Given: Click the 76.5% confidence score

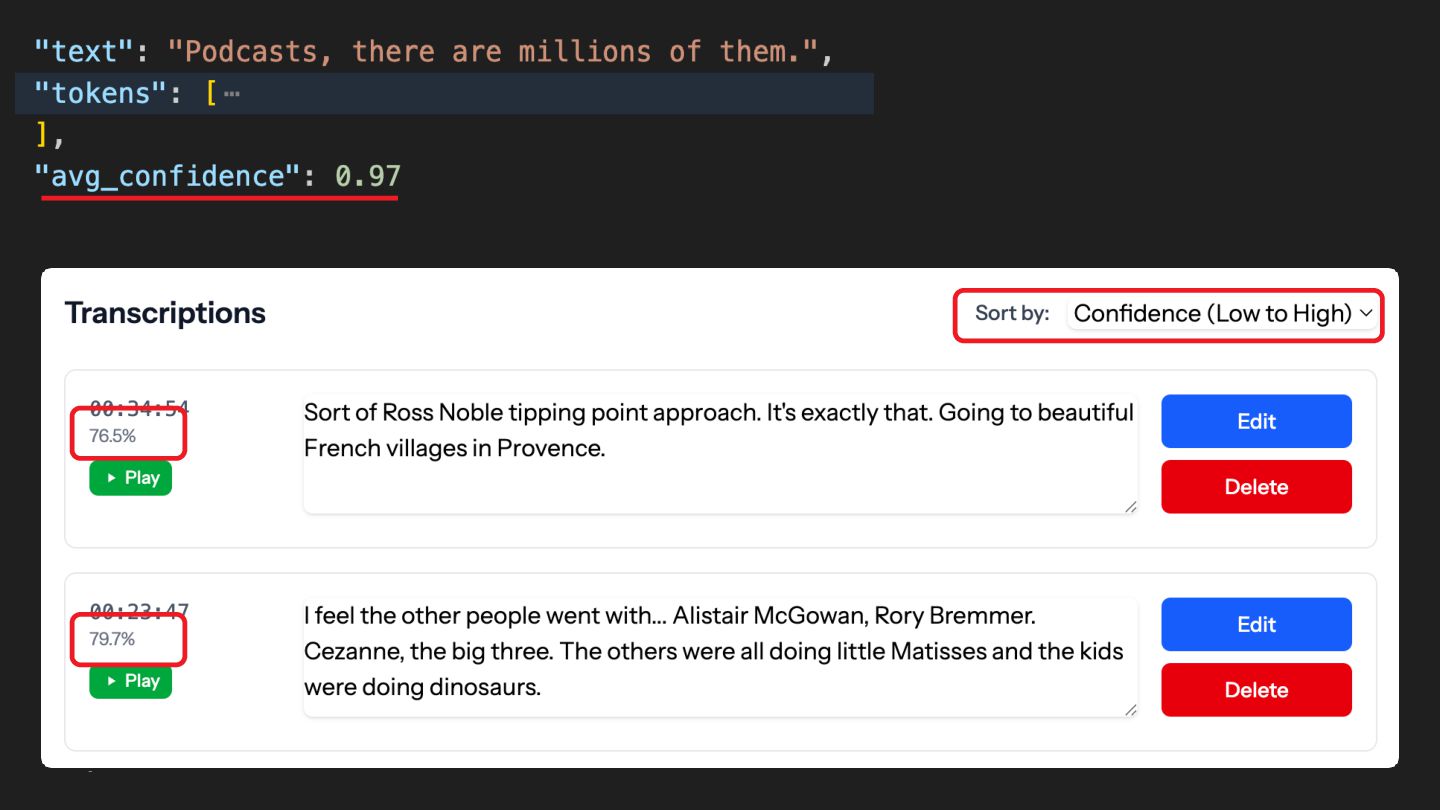Looking at the screenshot, I should pyautogui.click(x=112, y=436).
